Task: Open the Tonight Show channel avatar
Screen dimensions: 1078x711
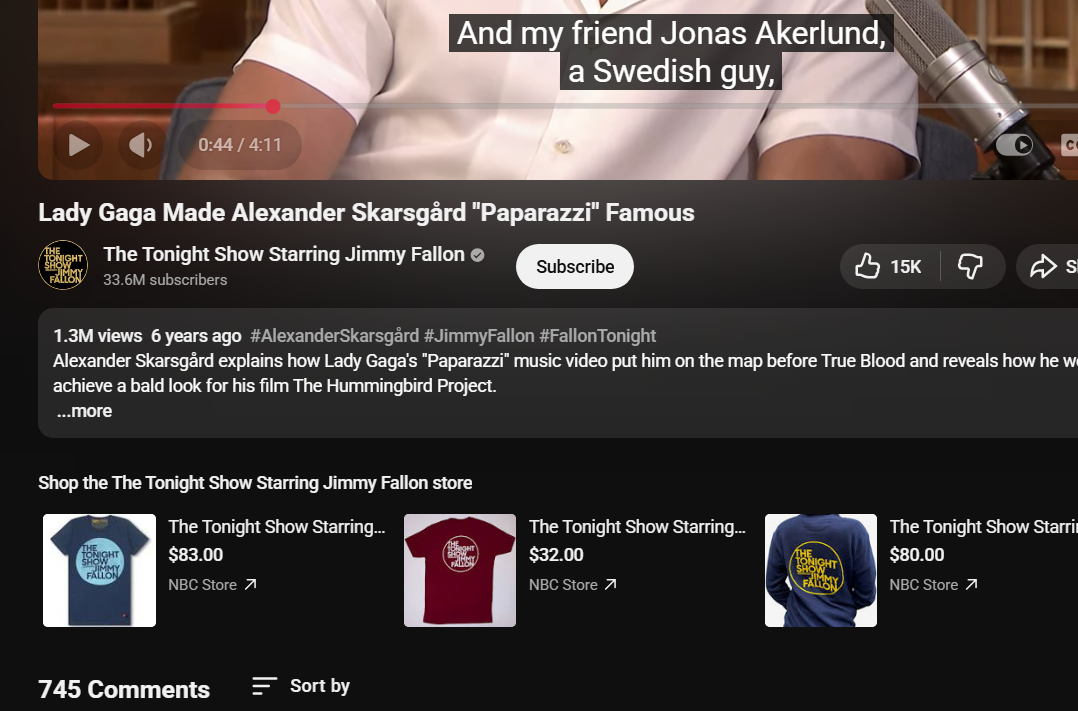Action: click(62, 266)
